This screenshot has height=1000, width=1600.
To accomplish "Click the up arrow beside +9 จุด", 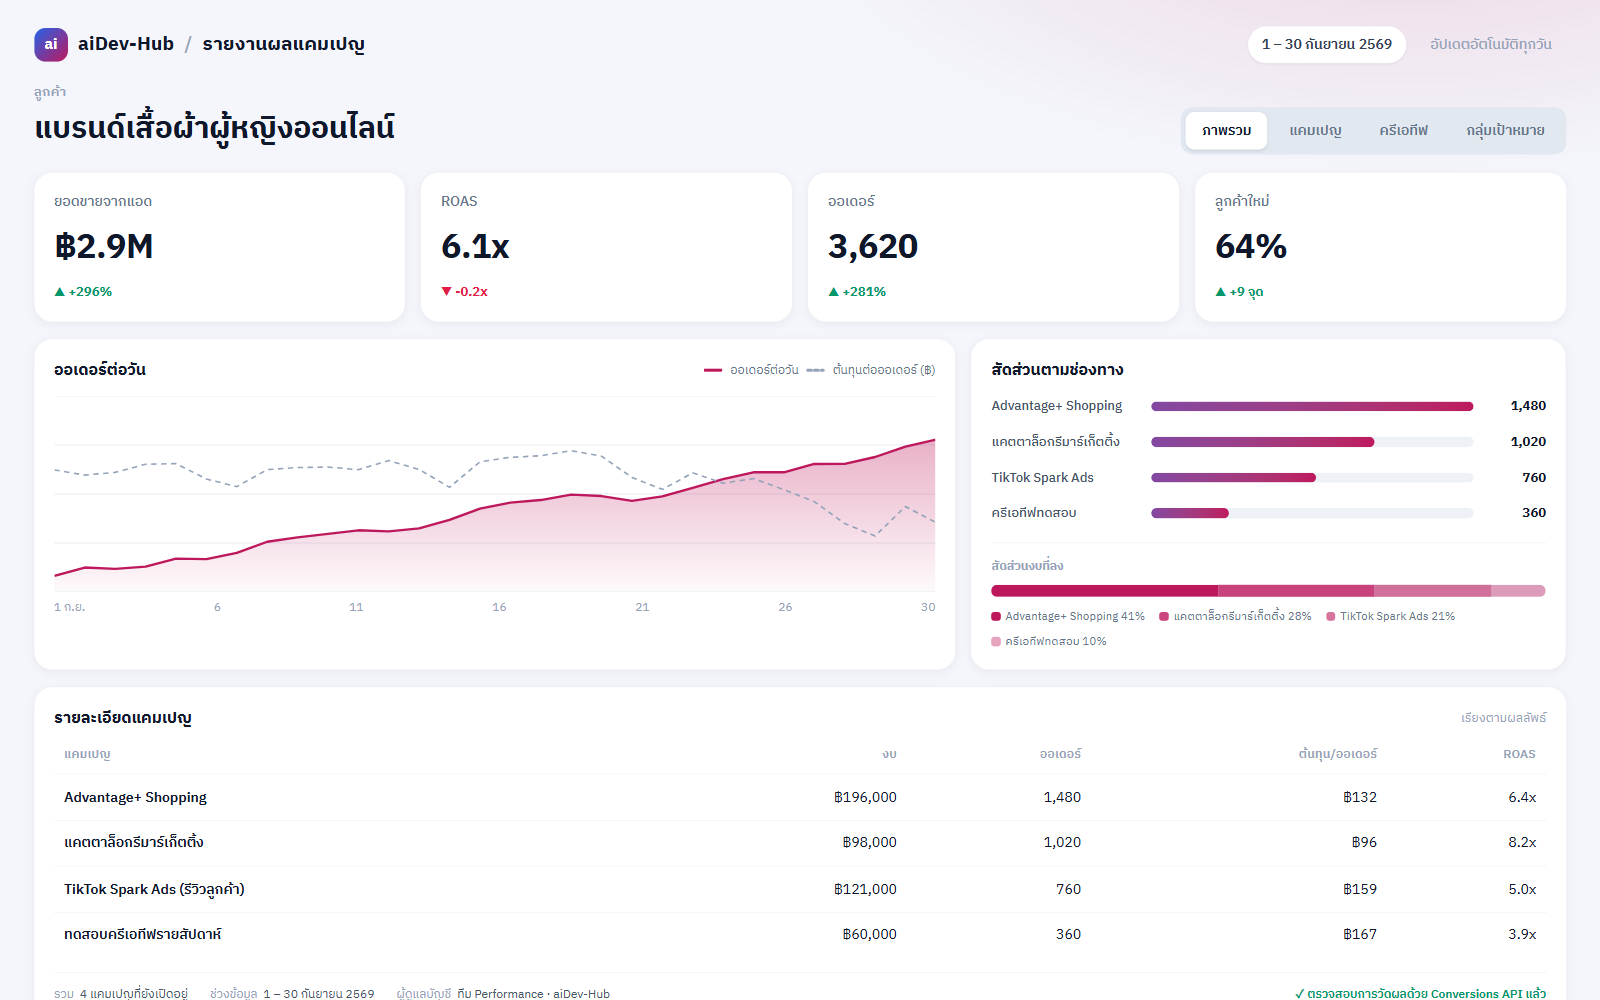I will [x=1221, y=292].
